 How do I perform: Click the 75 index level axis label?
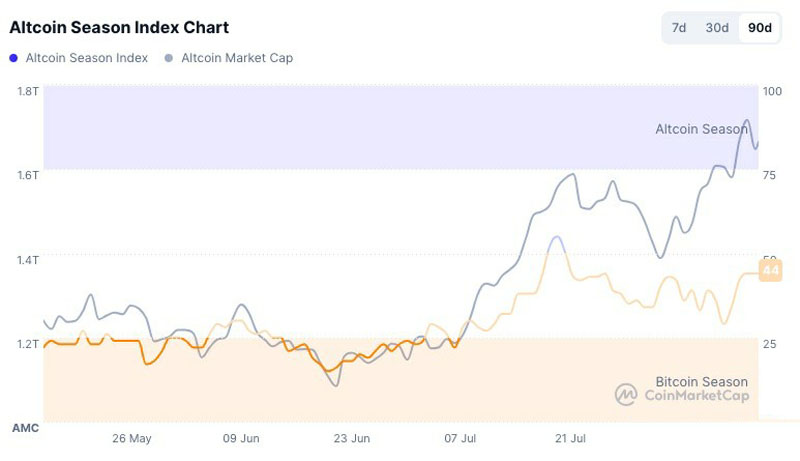(x=770, y=175)
